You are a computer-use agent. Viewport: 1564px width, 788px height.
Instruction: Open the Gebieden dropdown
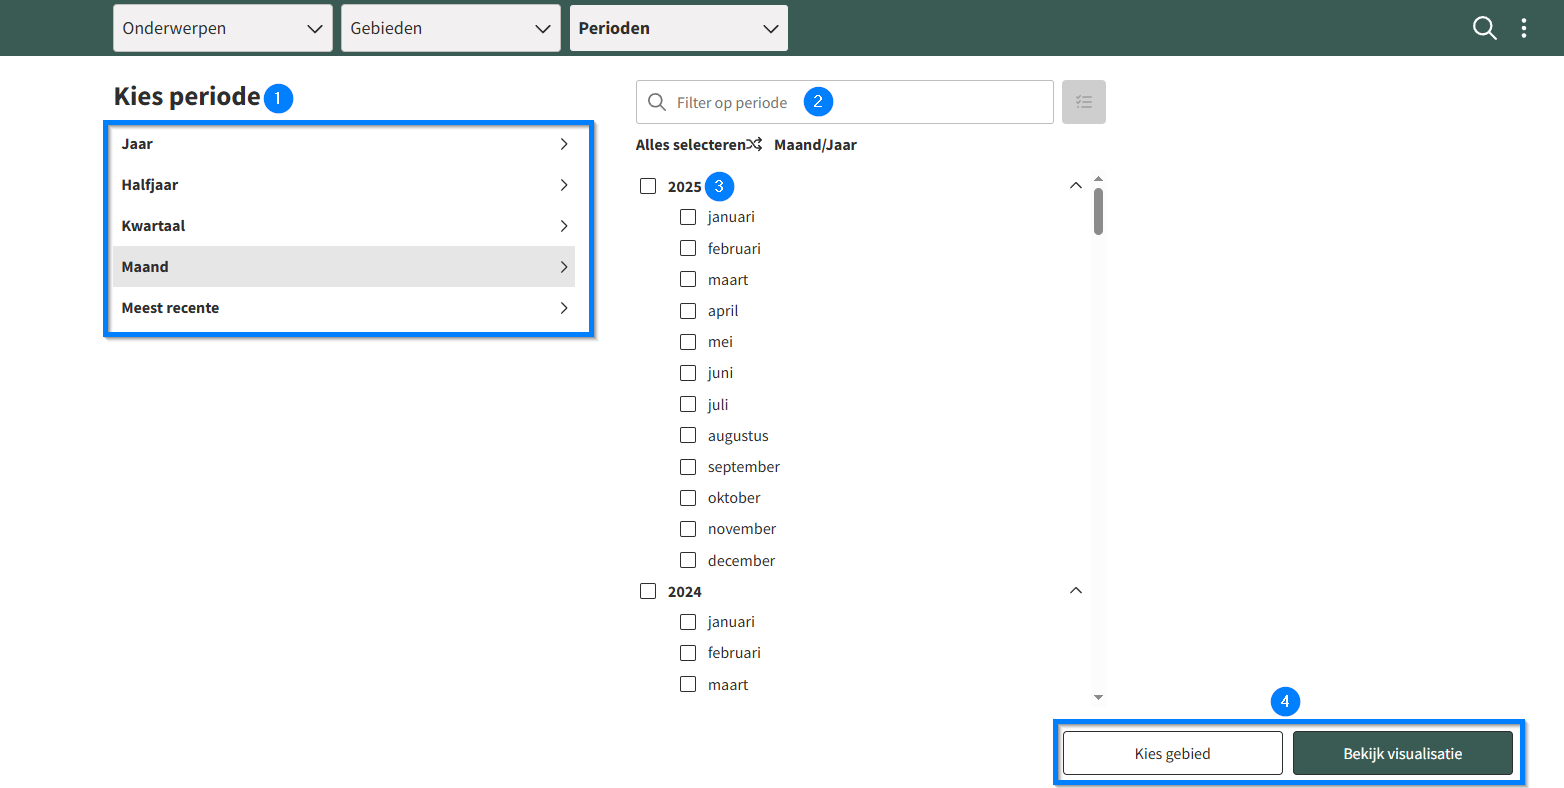tap(450, 28)
